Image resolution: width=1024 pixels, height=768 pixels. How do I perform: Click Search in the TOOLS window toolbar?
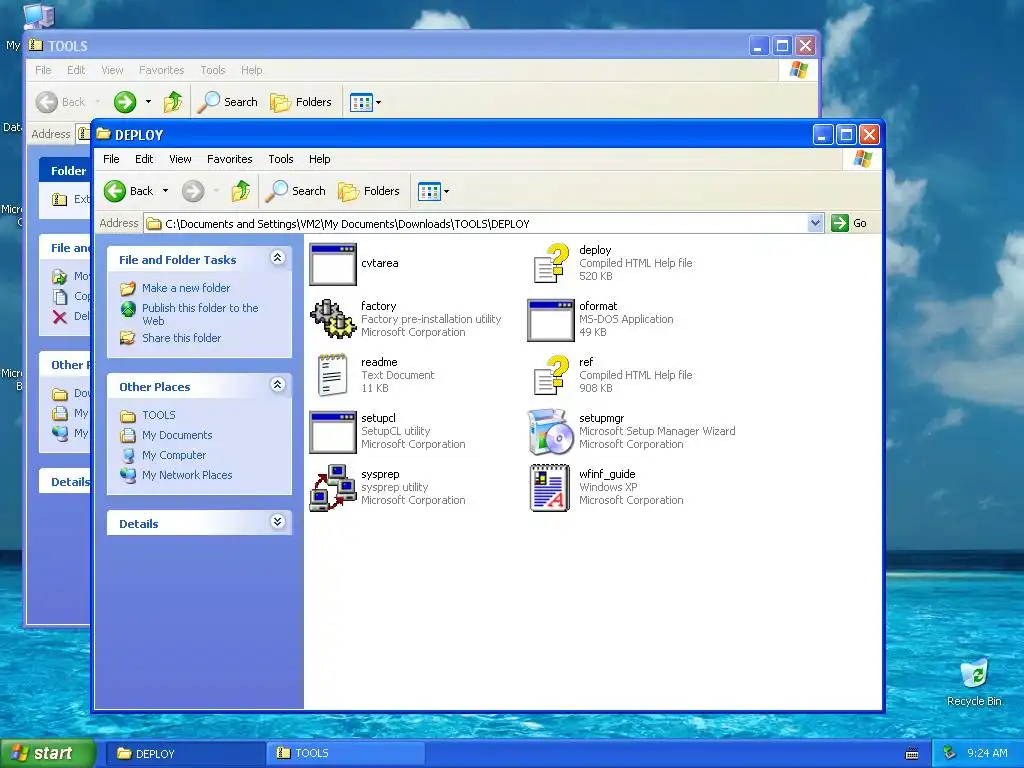coord(228,102)
